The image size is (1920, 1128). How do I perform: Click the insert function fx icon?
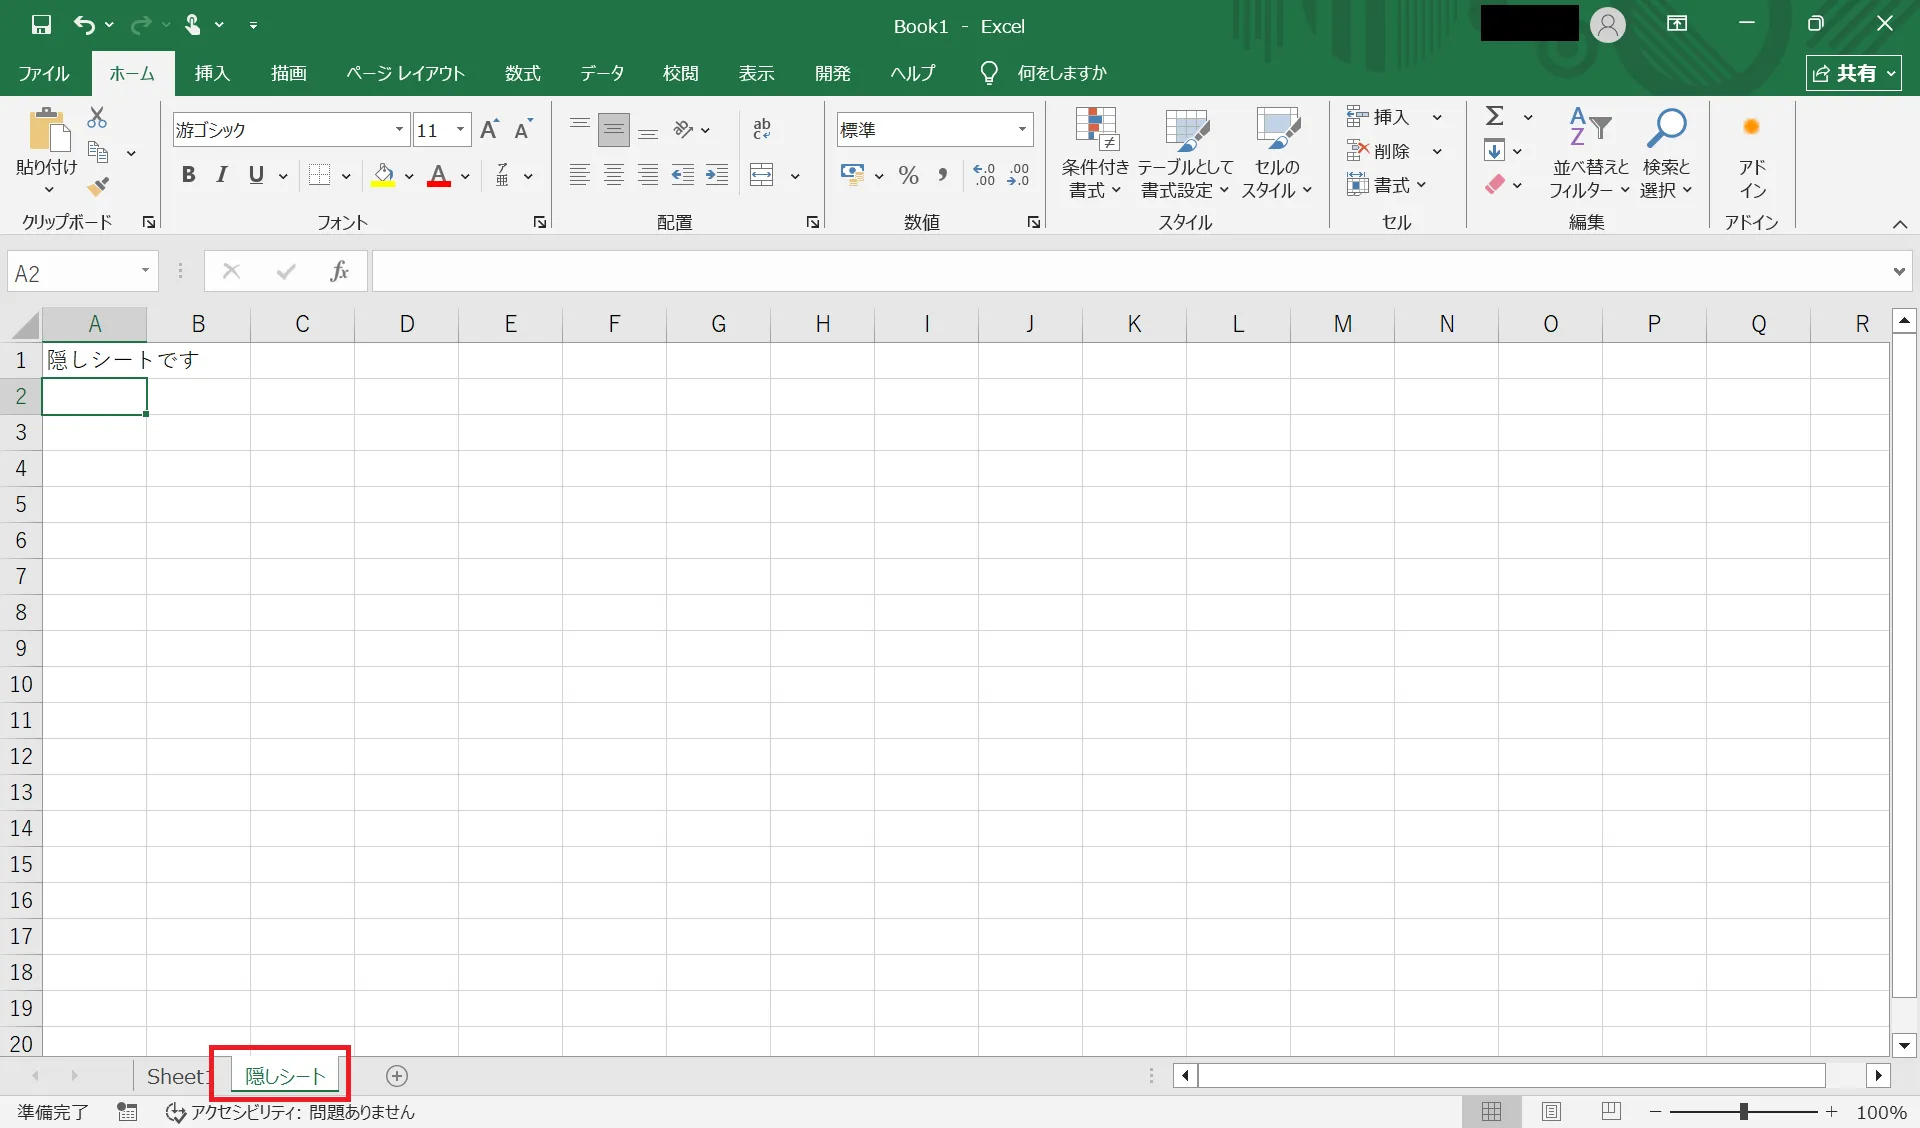[x=339, y=272]
